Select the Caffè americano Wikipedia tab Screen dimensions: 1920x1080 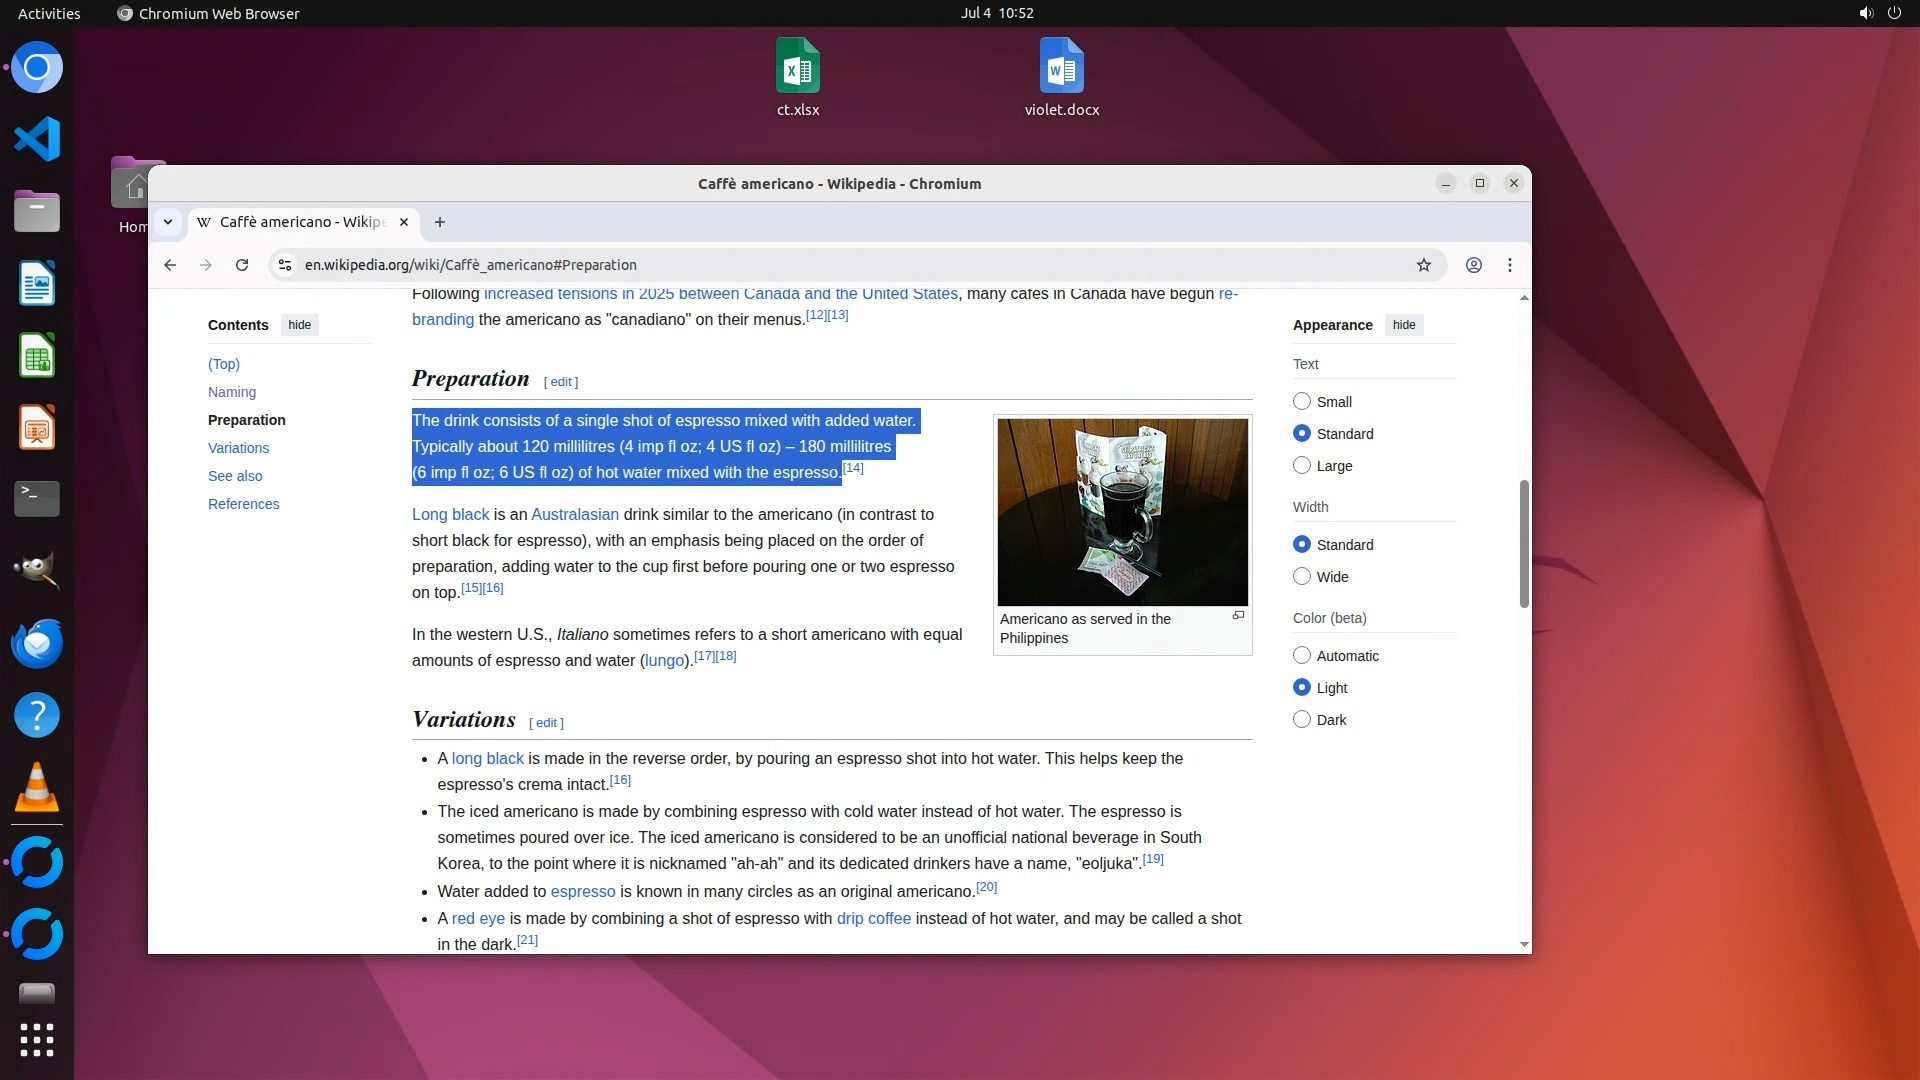click(300, 222)
